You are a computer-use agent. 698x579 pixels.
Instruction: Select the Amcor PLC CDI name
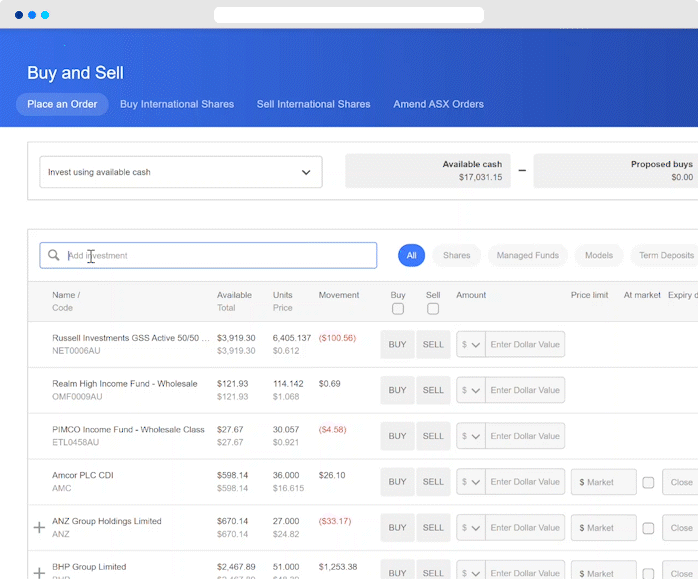pos(83,475)
